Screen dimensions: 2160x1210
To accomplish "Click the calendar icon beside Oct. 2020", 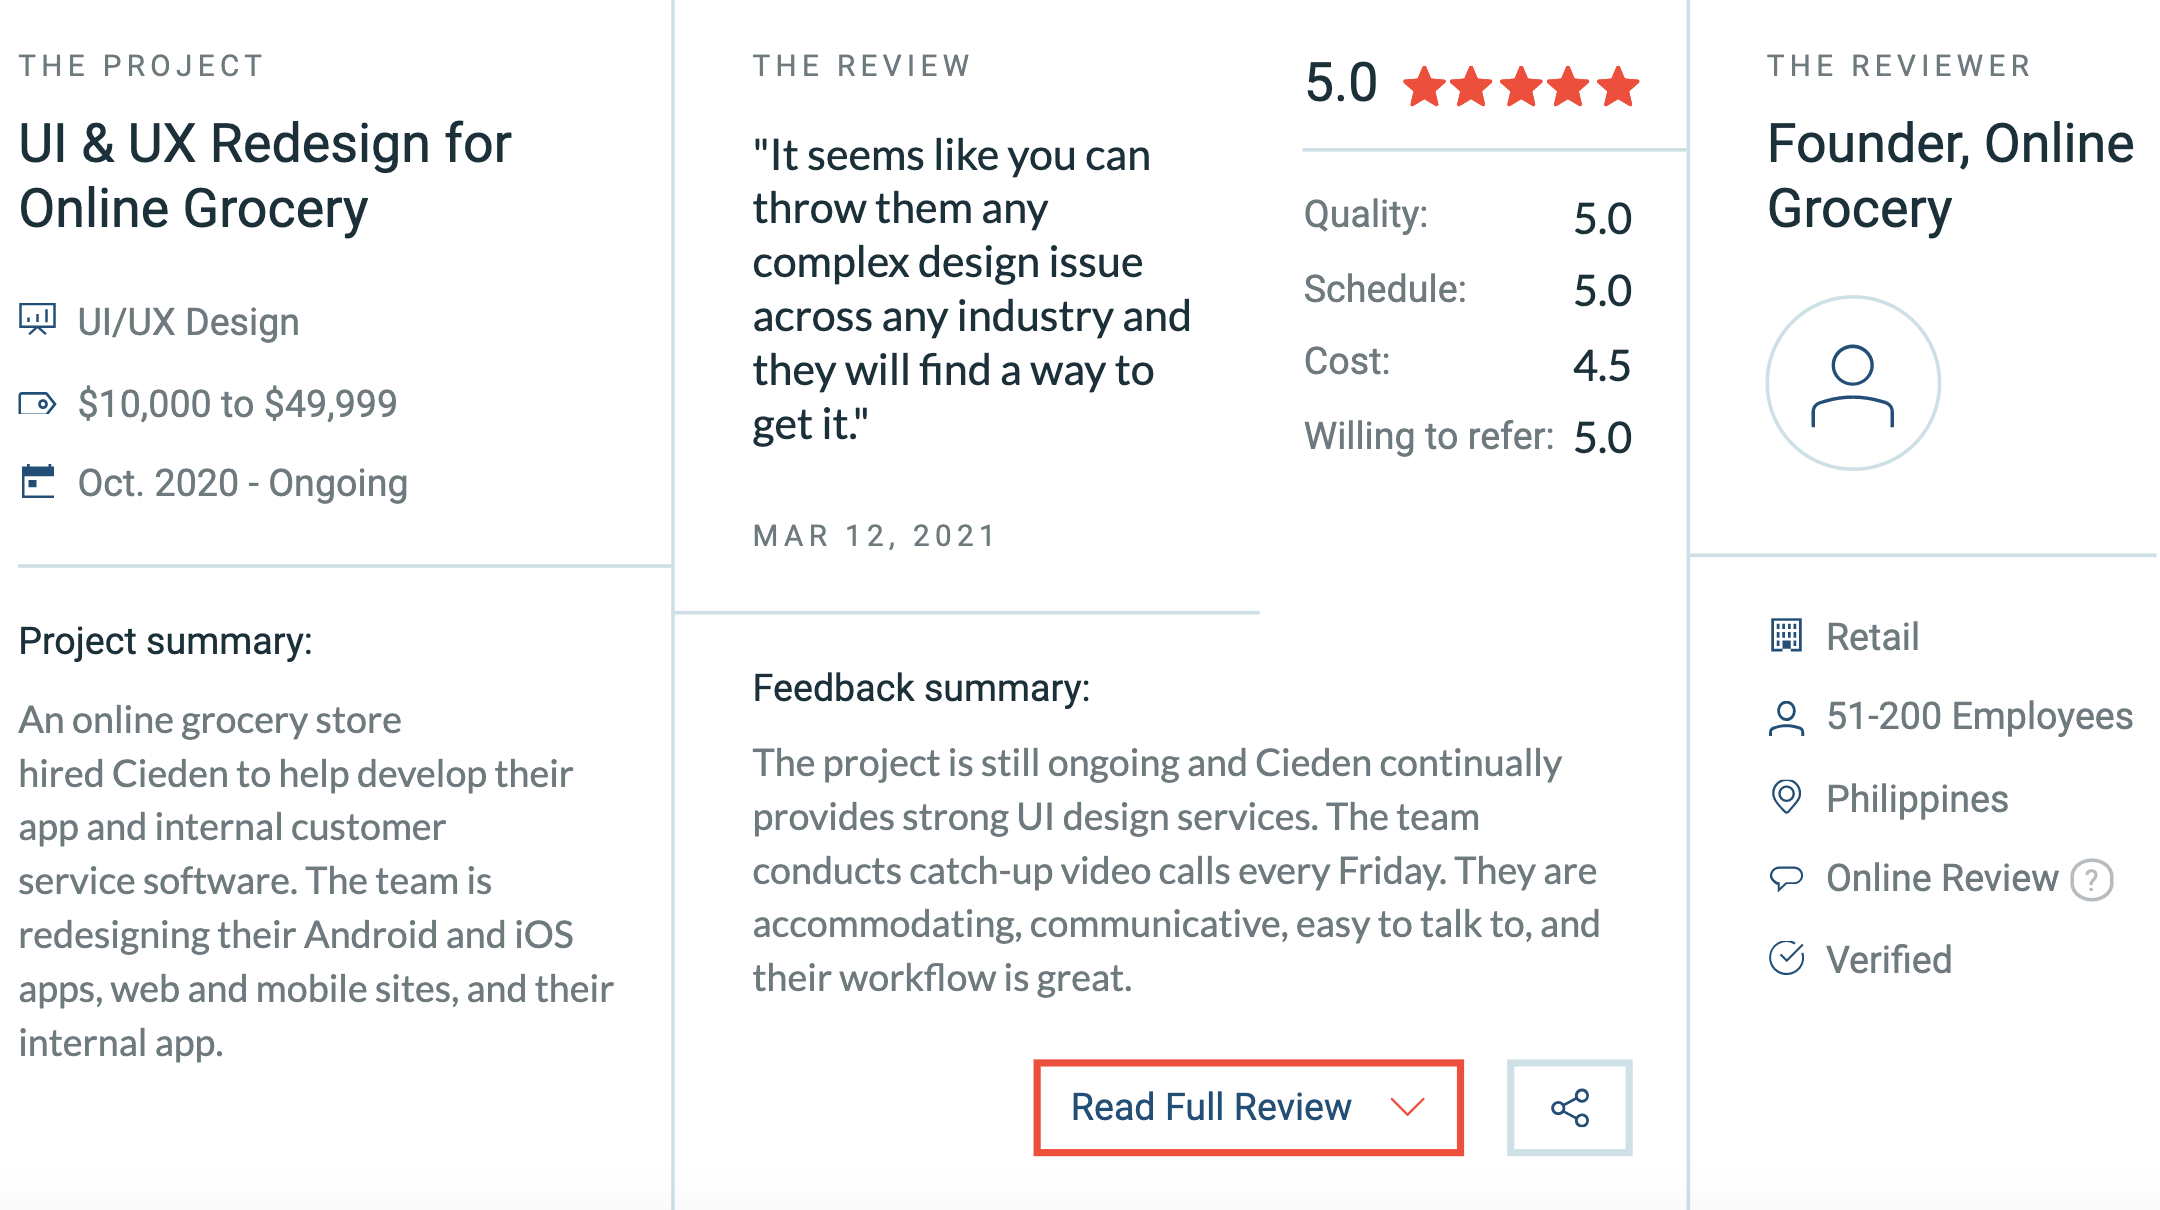I will pos(38,482).
